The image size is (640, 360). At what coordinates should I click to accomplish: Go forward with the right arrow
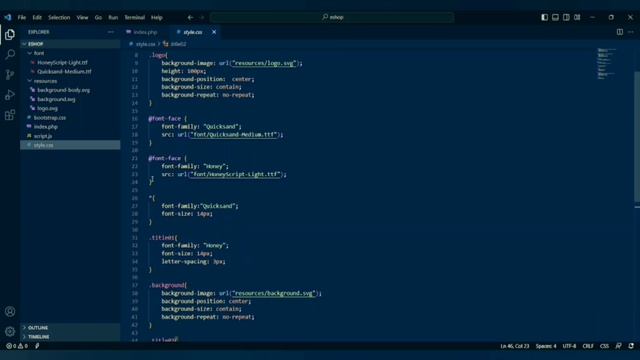(202, 17)
